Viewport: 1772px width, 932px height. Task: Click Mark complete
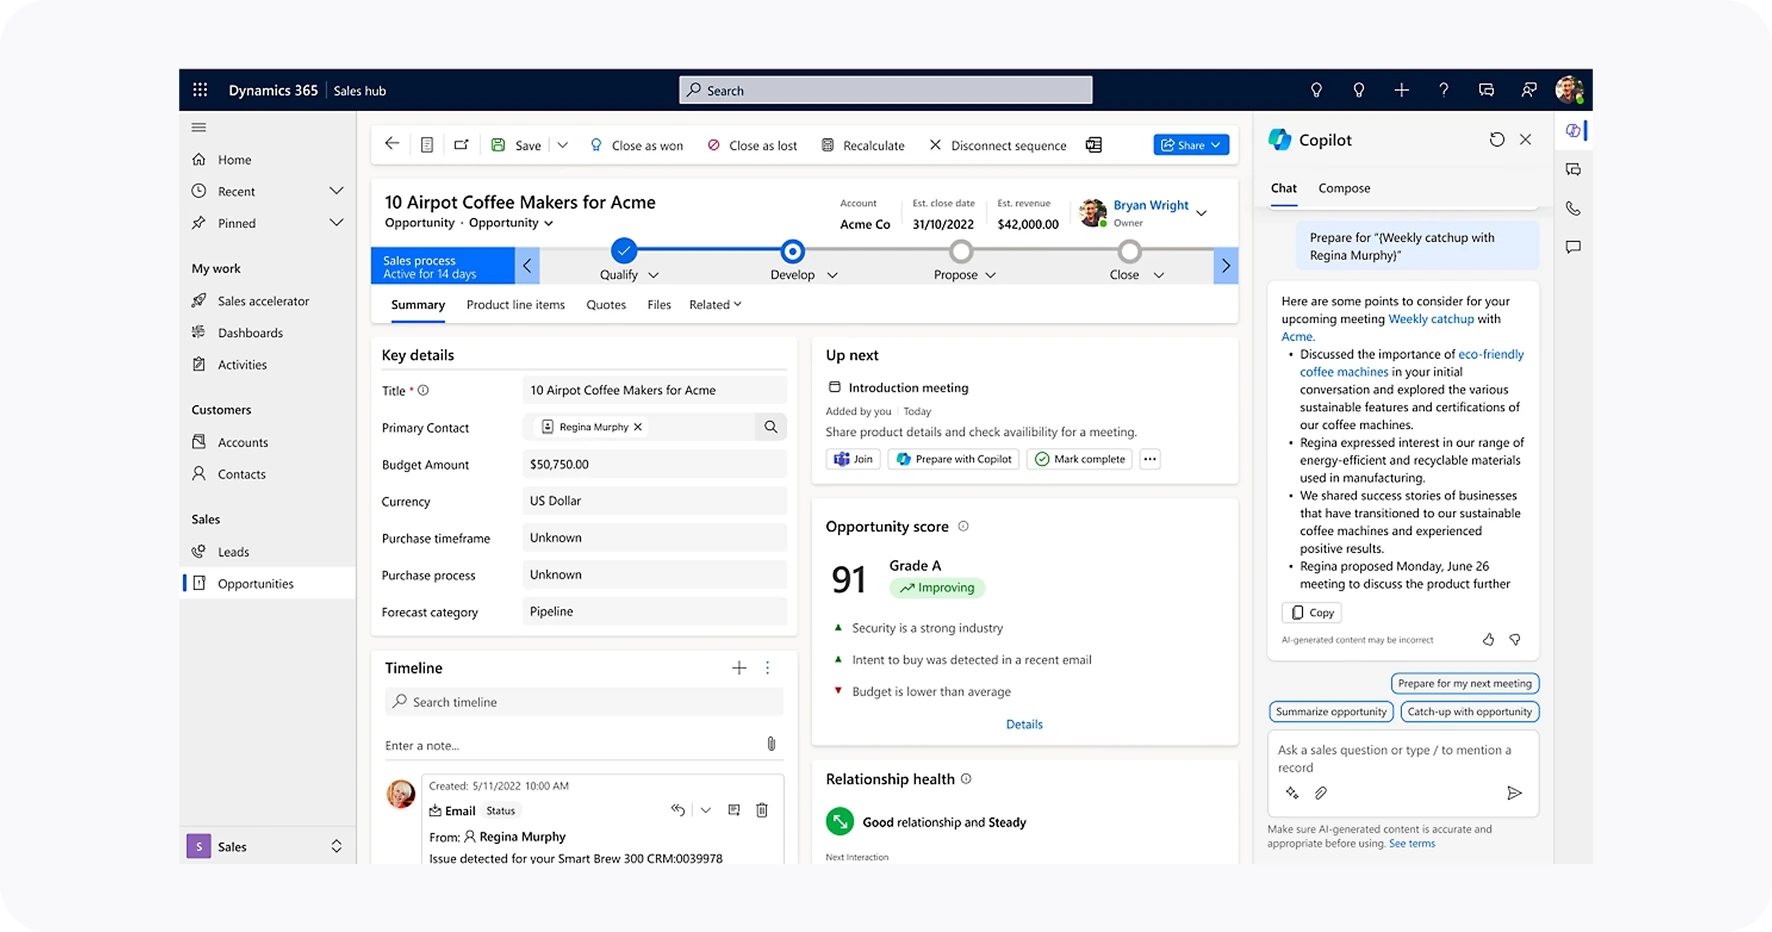click(x=1080, y=459)
